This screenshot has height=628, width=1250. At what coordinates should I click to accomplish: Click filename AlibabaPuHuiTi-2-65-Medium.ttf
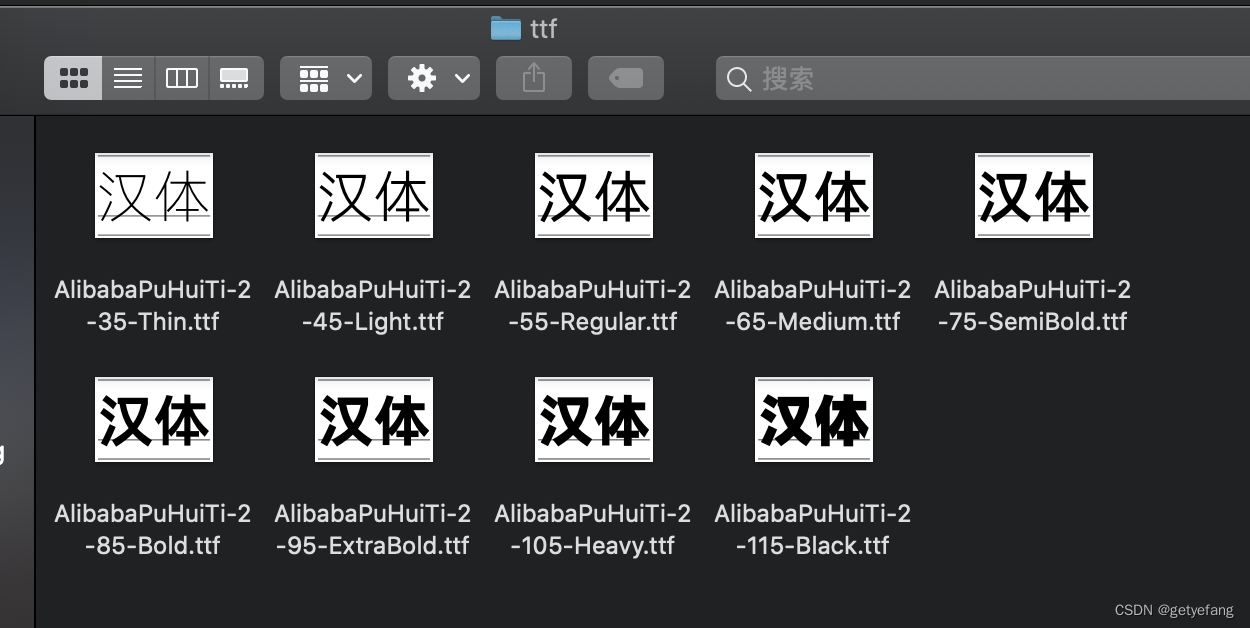tap(813, 306)
